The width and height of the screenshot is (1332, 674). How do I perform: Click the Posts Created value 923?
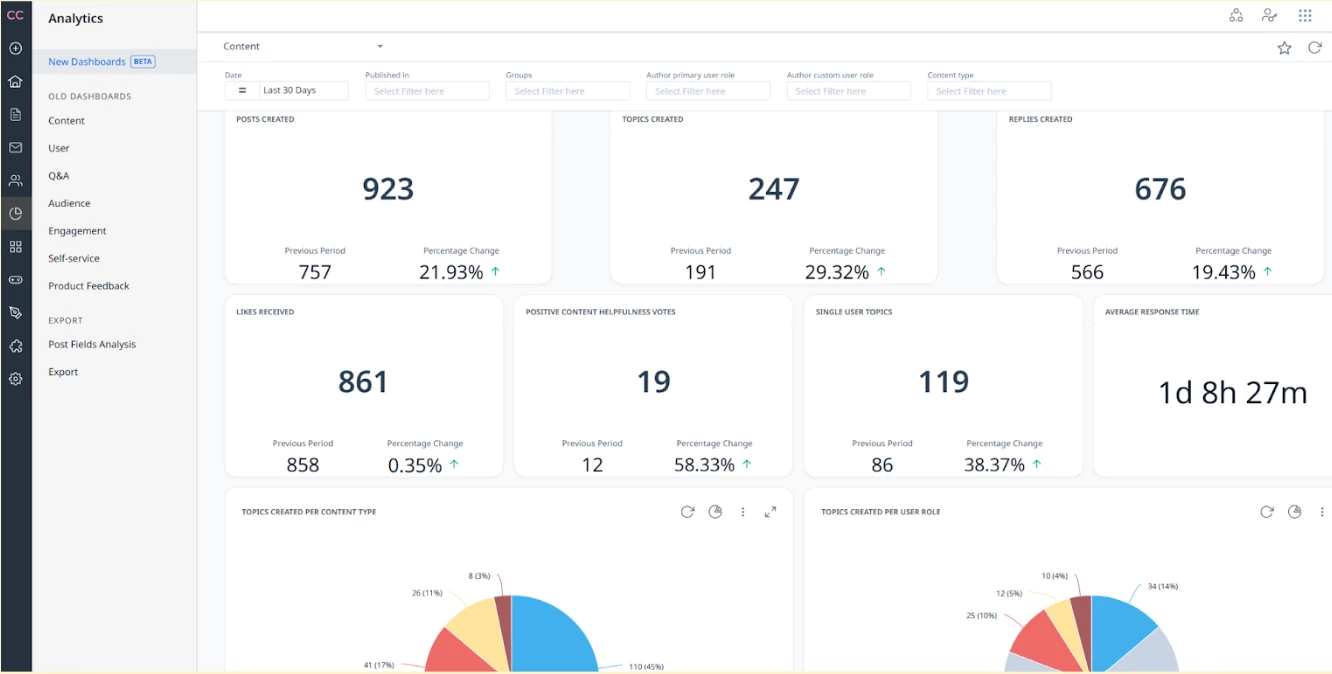click(x=388, y=189)
